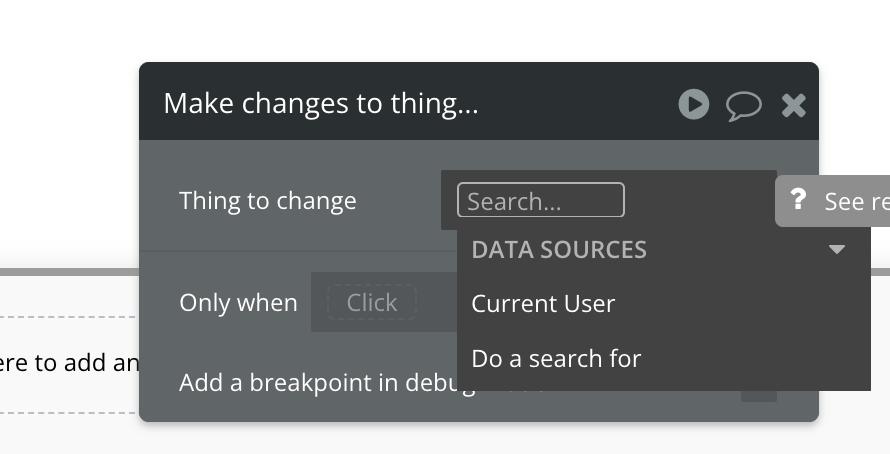This screenshot has width=890, height=454.
Task: Click the Only when condition box
Action: coord(372,303)
